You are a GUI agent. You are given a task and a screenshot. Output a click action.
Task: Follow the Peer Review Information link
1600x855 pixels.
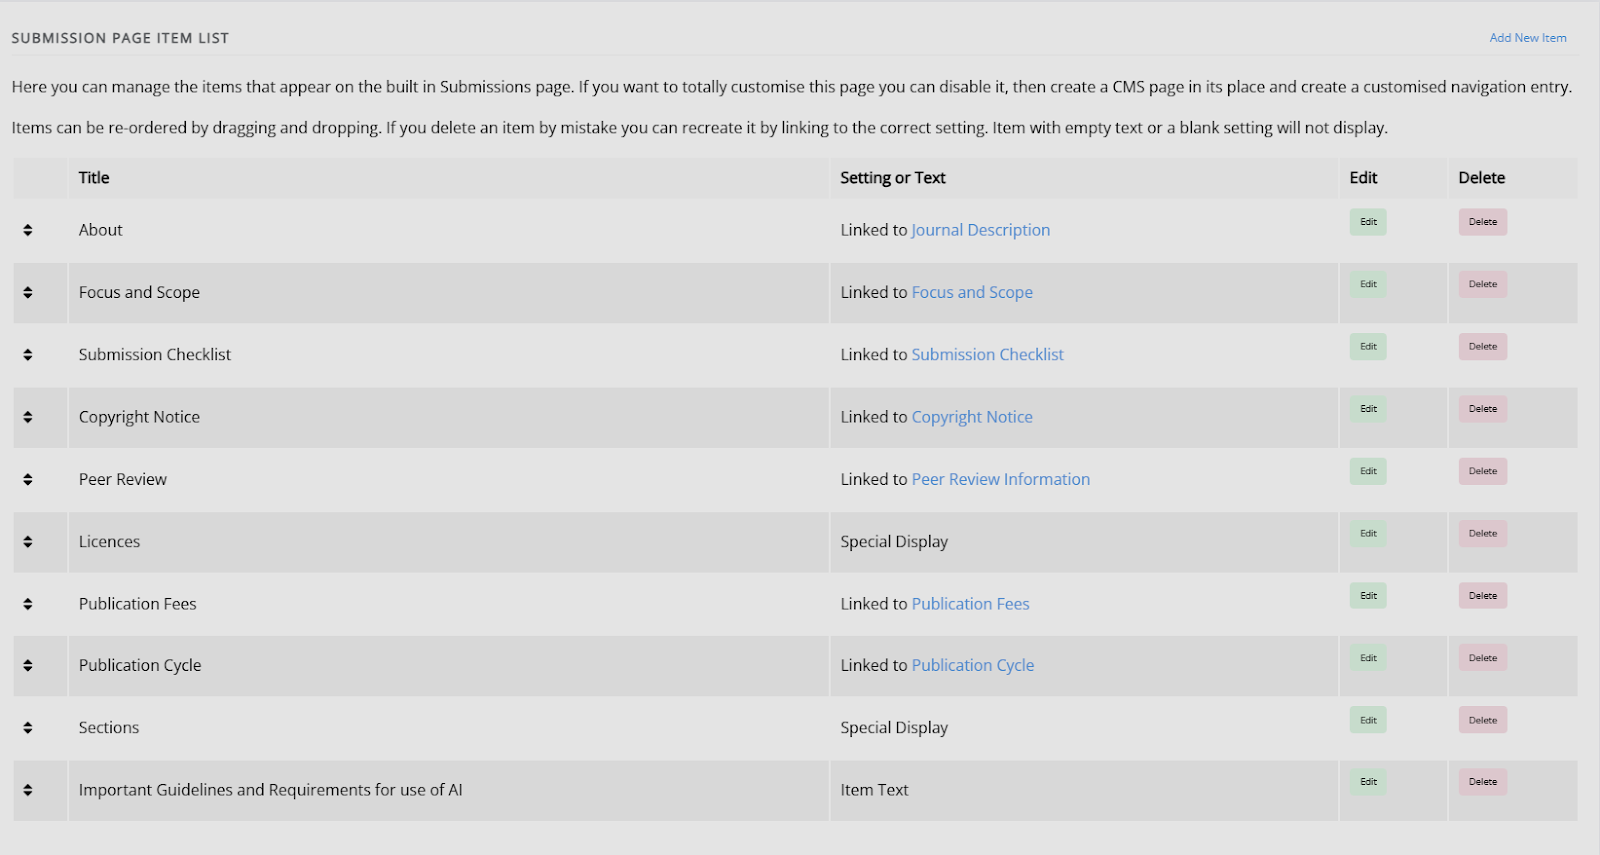tap(1001, 479)
